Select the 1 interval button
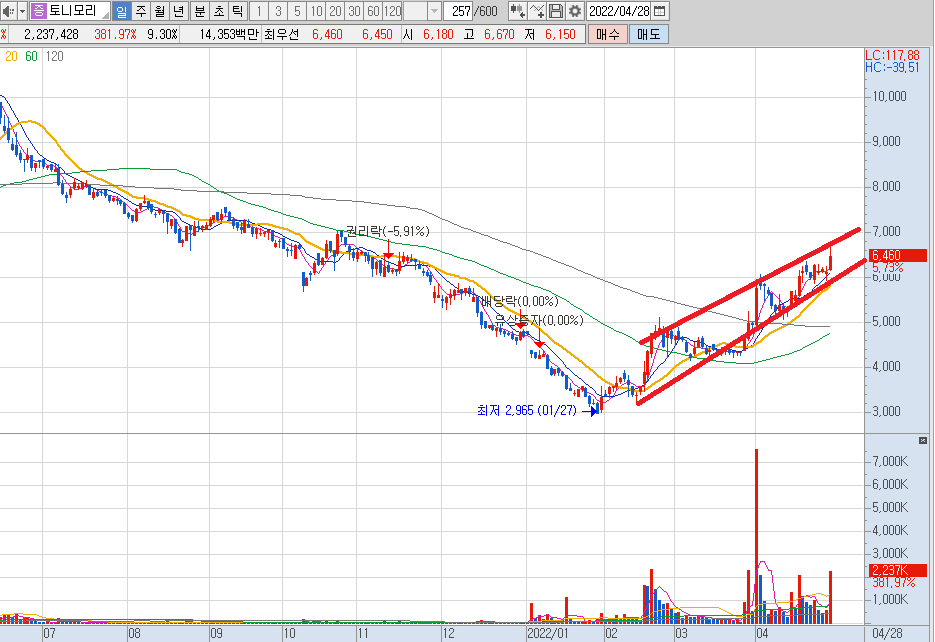This screenshot has height=642, width=935. pyautogui.click(x=259, y=11)
